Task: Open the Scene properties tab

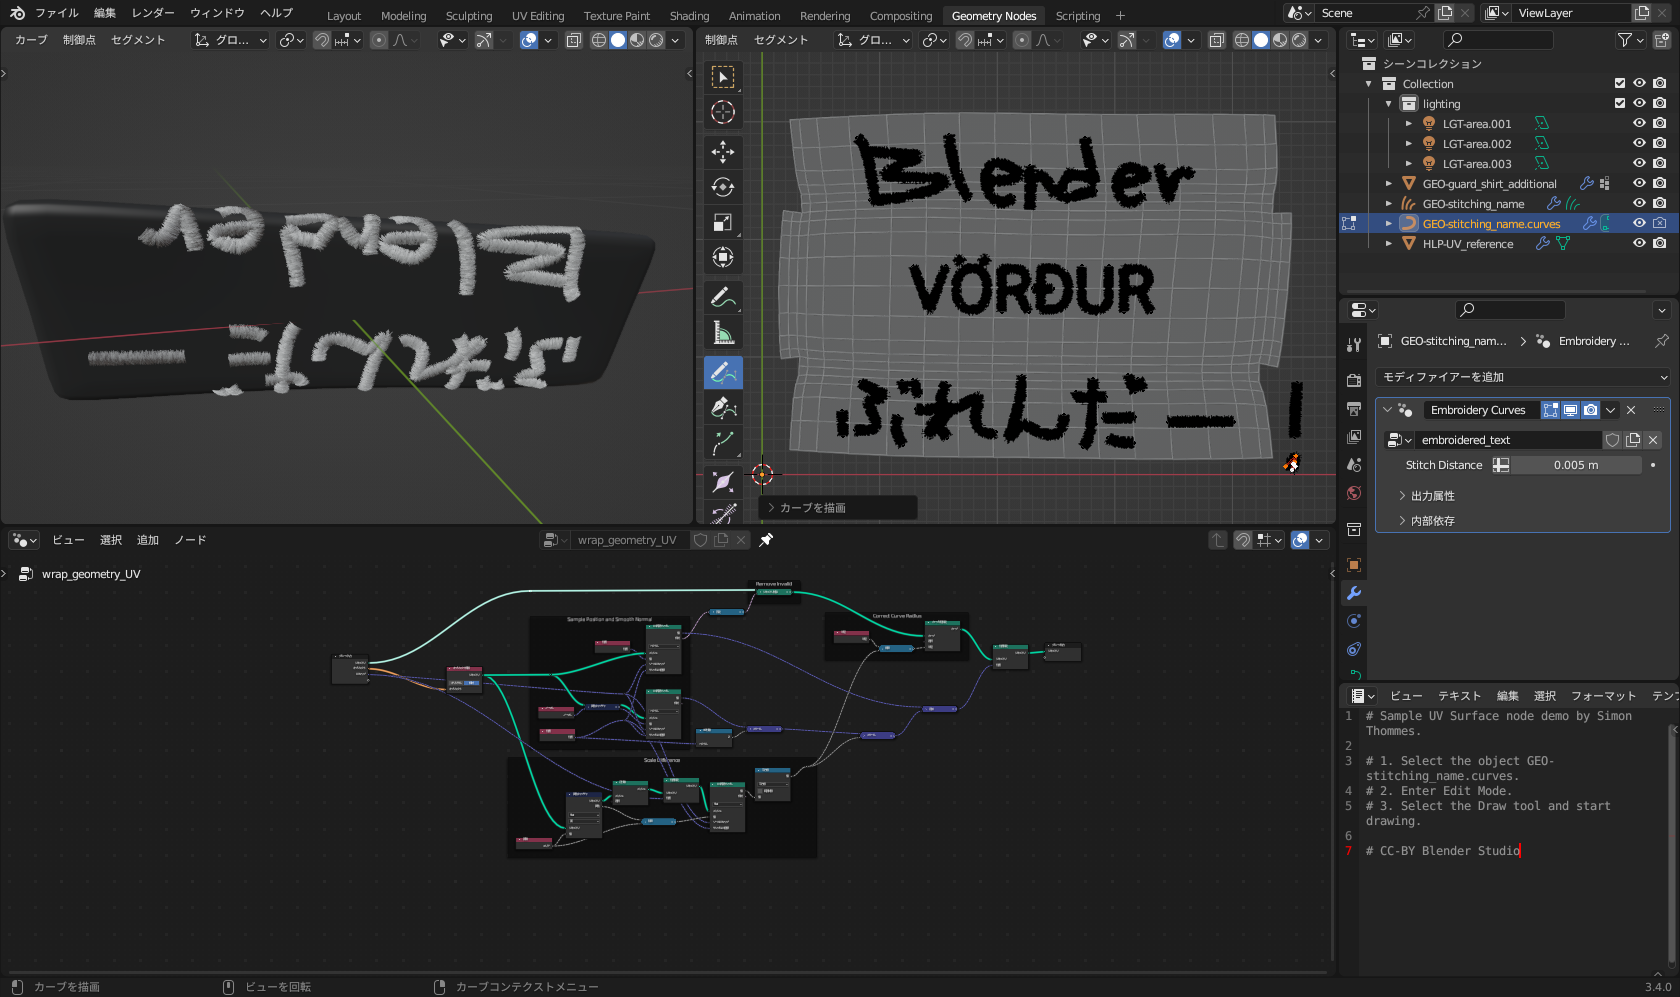Action: 1354,465
